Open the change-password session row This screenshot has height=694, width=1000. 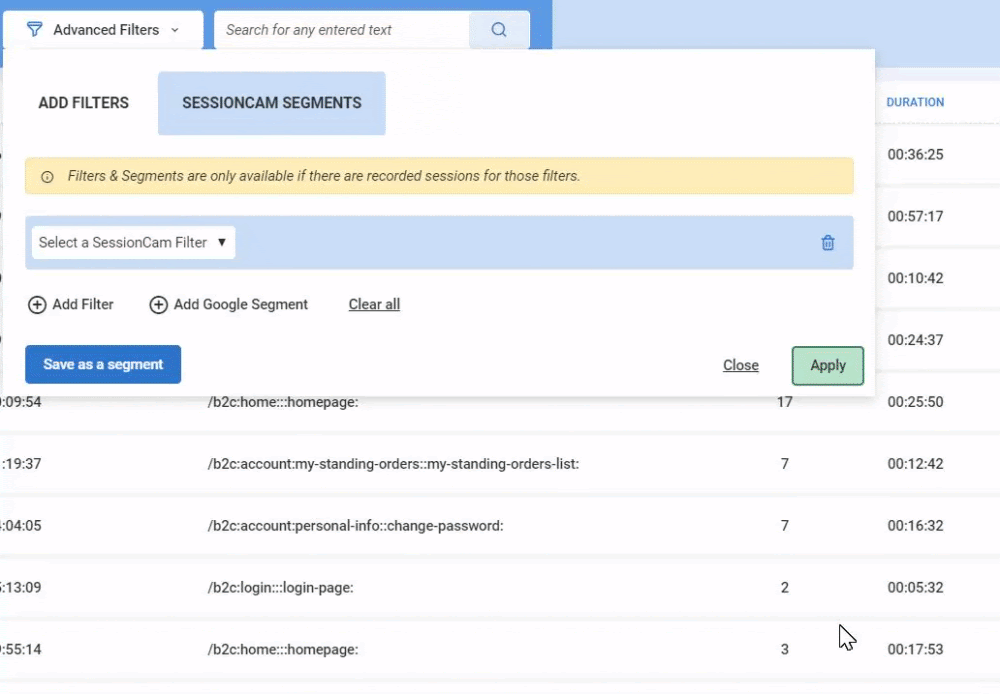(x=355, y=526)
